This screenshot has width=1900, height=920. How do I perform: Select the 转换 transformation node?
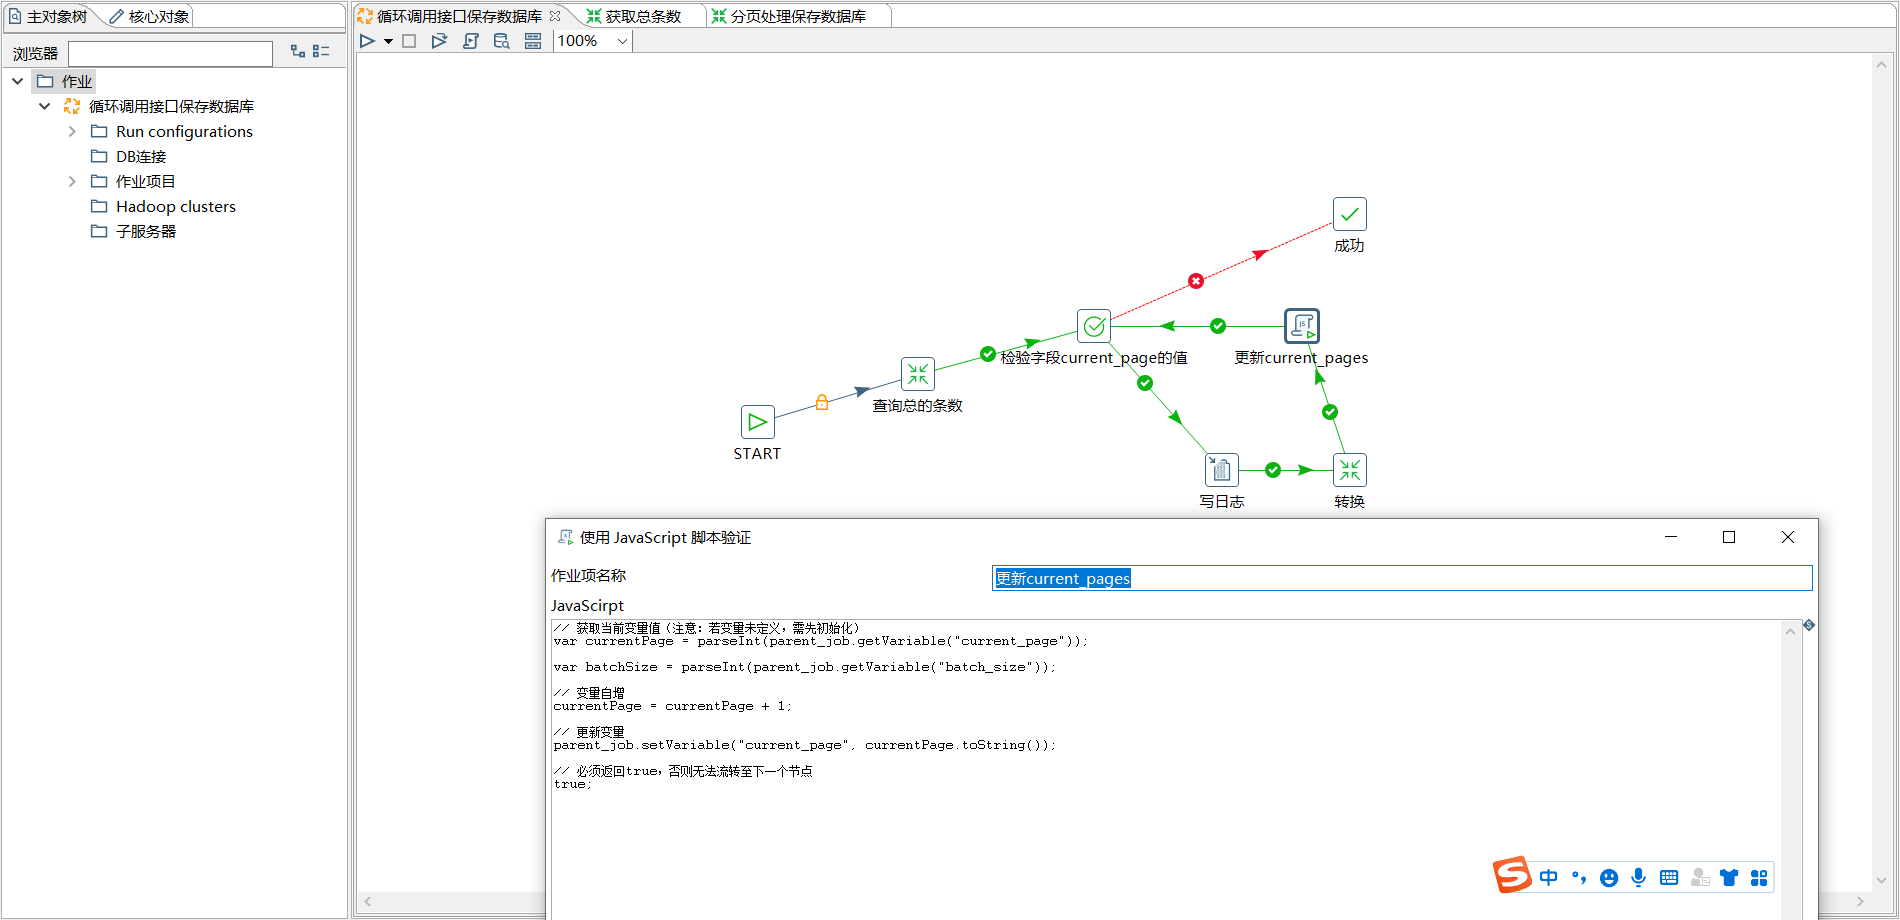click(x=1349, y=470)
